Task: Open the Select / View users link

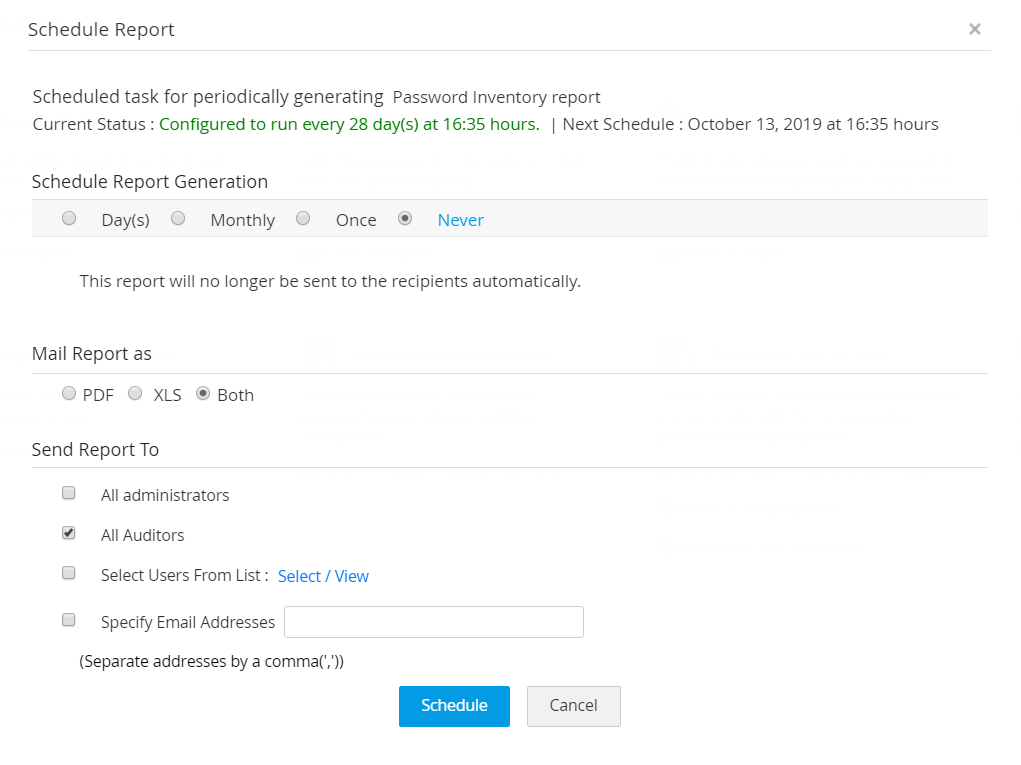Action: 323,576
